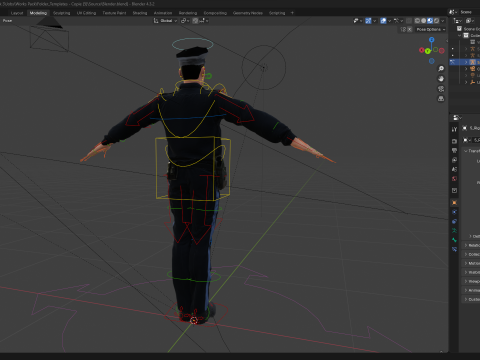The height and width of the screenshot is (360, 480).
Task: Open the scene browse icon dropdown
Action: [x=452, y=12]
